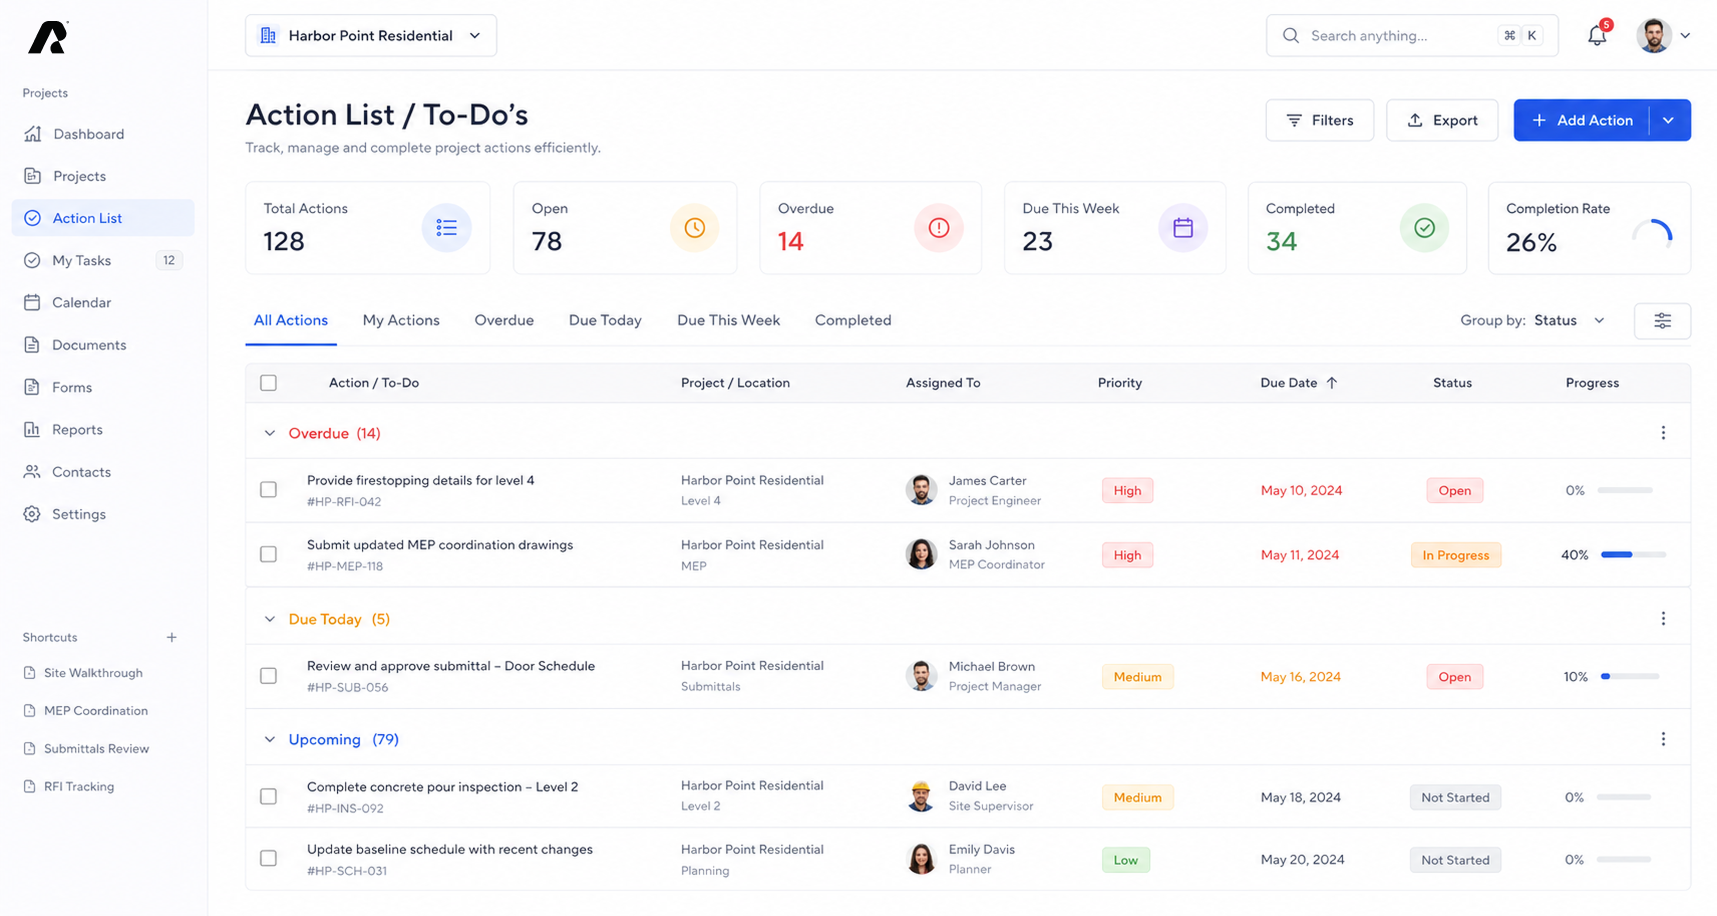Check the Door Schedule submittal action

(x=268, y=676)
